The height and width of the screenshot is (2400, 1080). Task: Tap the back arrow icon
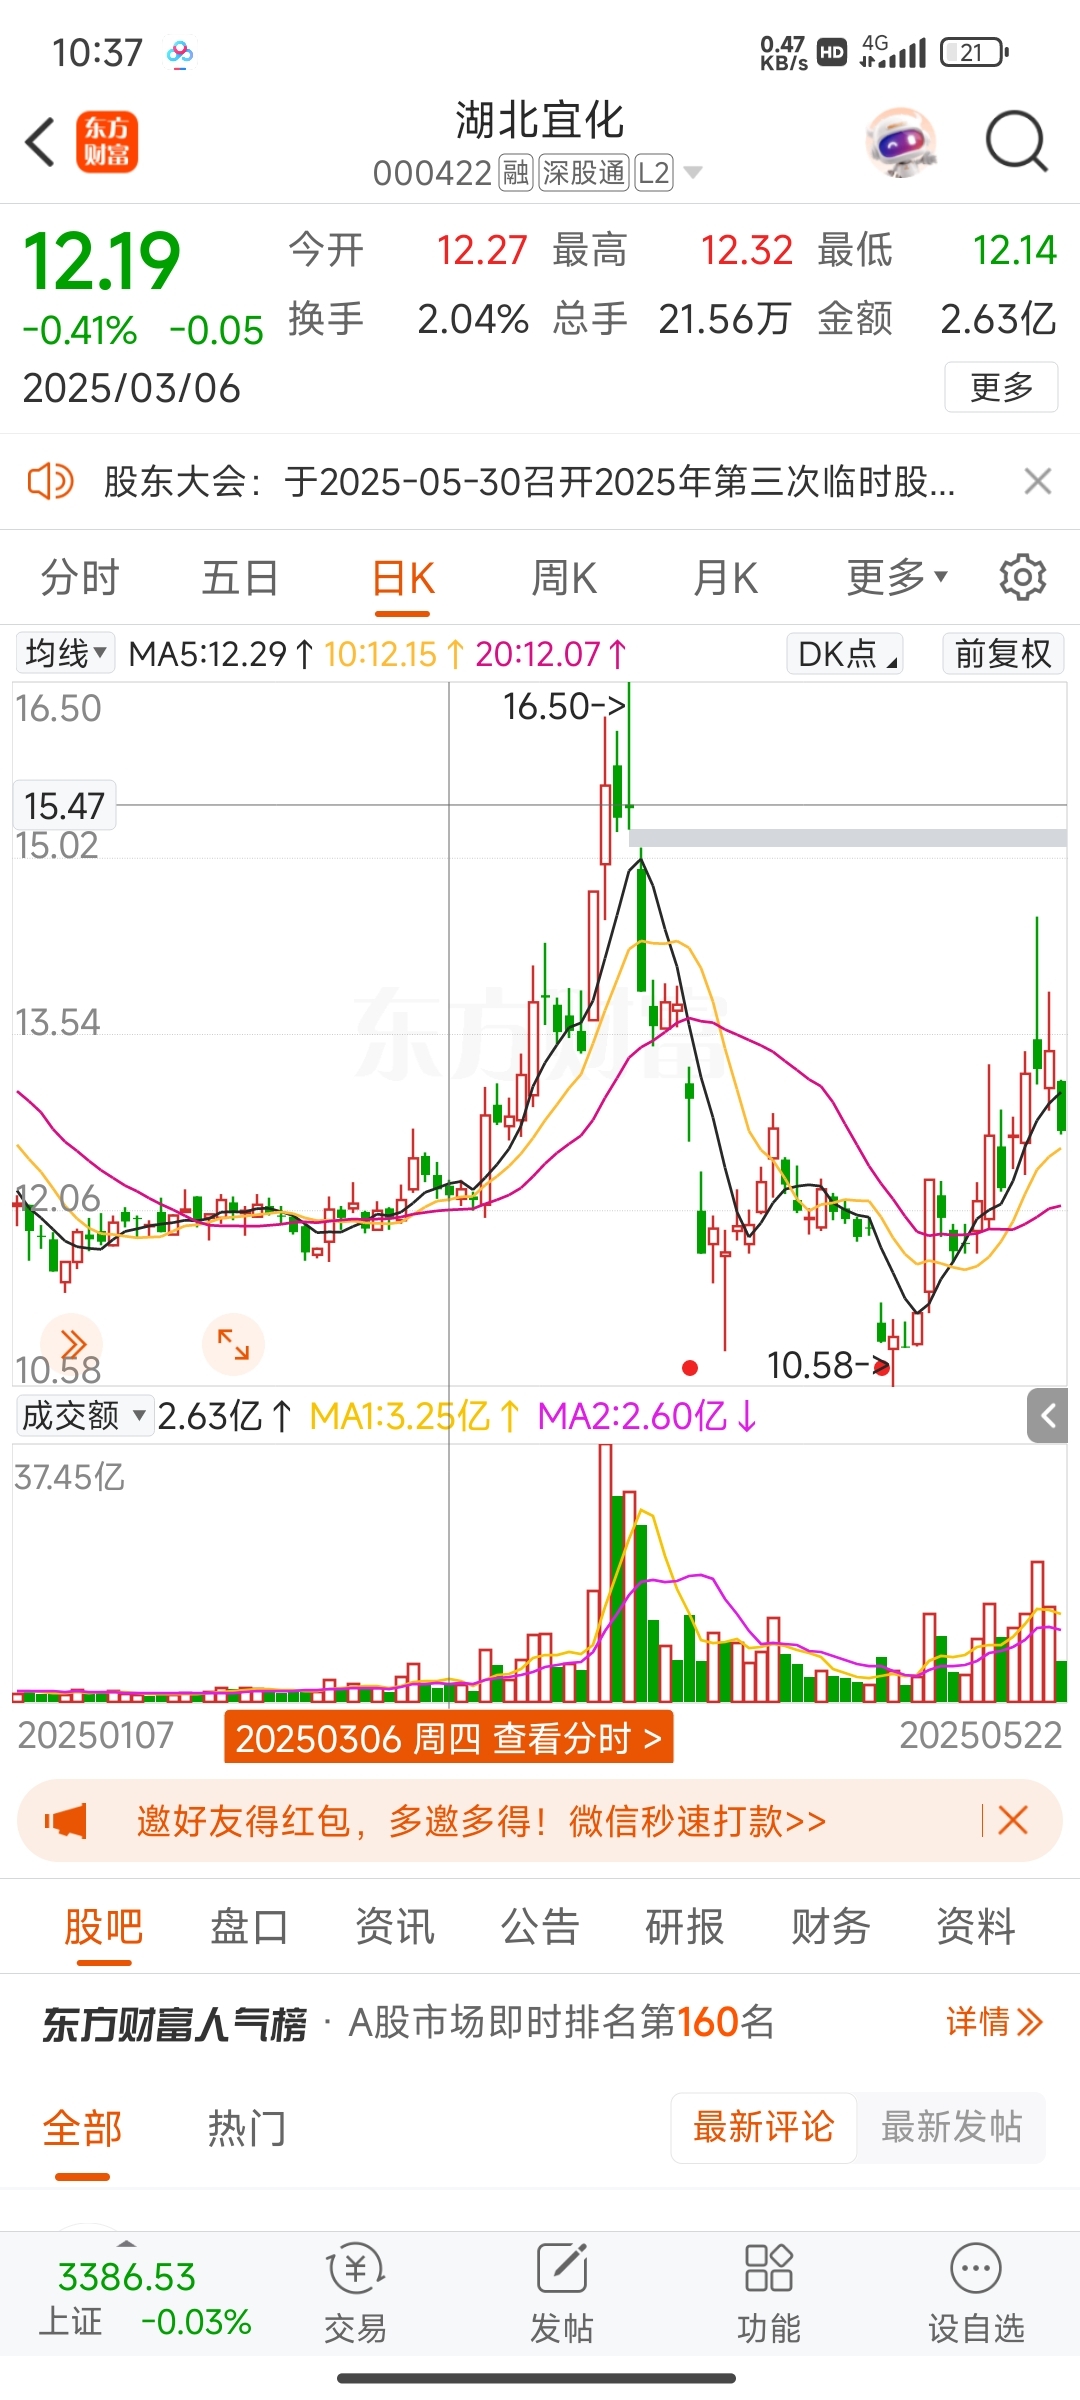tap(40, 142)
